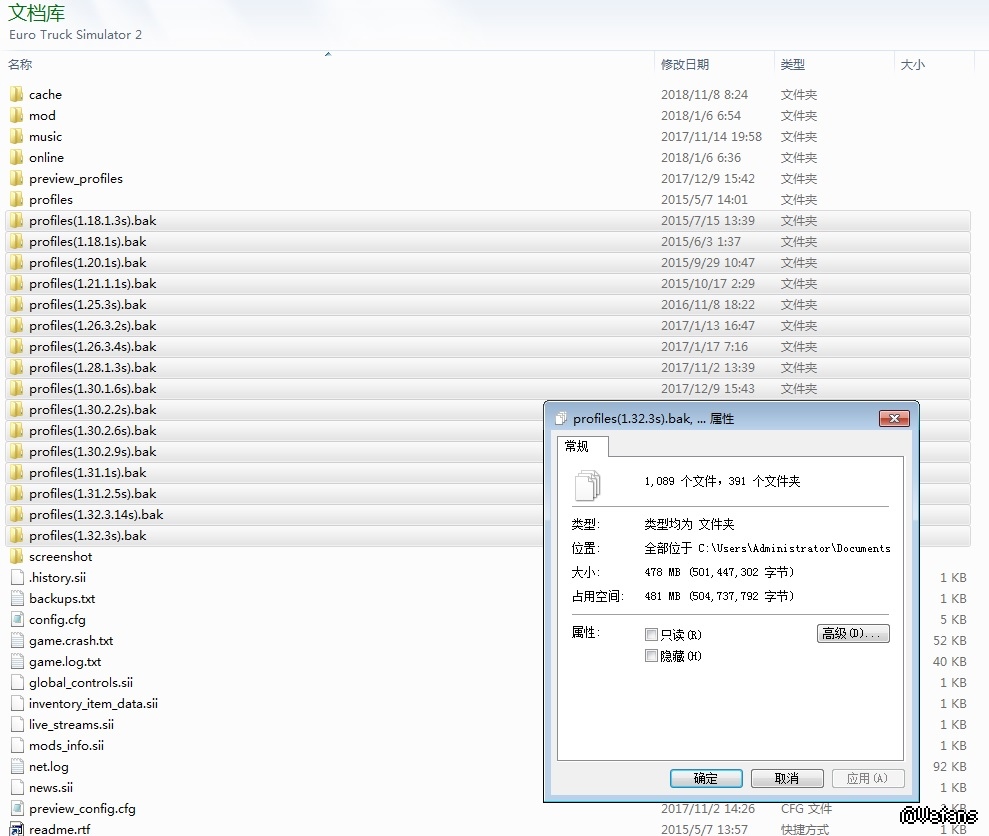Click the profiles(1.18.1.3s).bak folder icon

16,221
